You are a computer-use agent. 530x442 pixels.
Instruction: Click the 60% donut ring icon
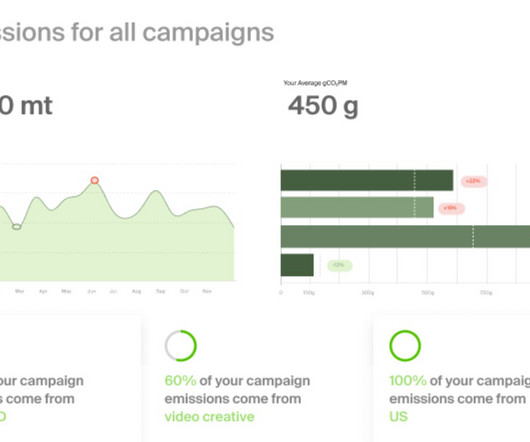pos(180,346)
